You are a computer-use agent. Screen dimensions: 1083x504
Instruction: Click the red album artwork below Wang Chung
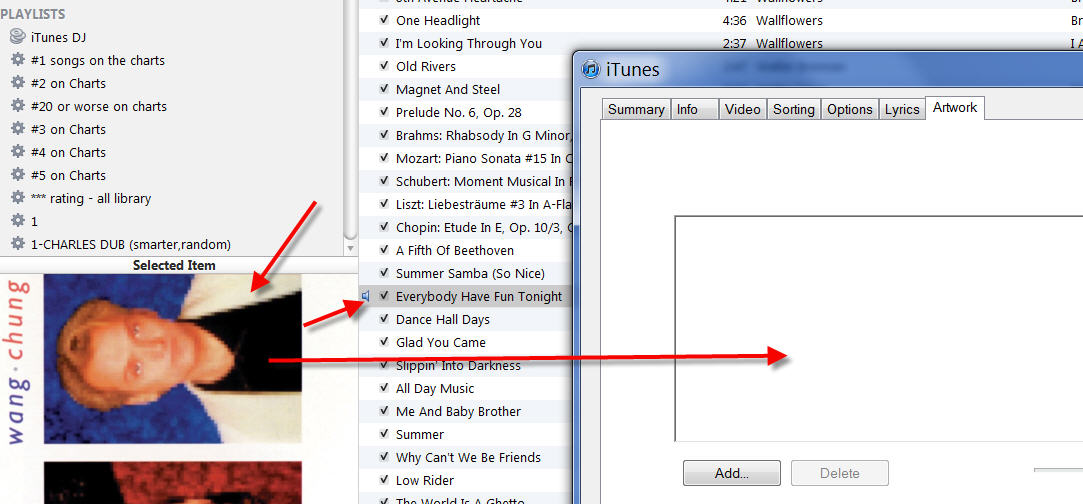click(x=173, y=483)
